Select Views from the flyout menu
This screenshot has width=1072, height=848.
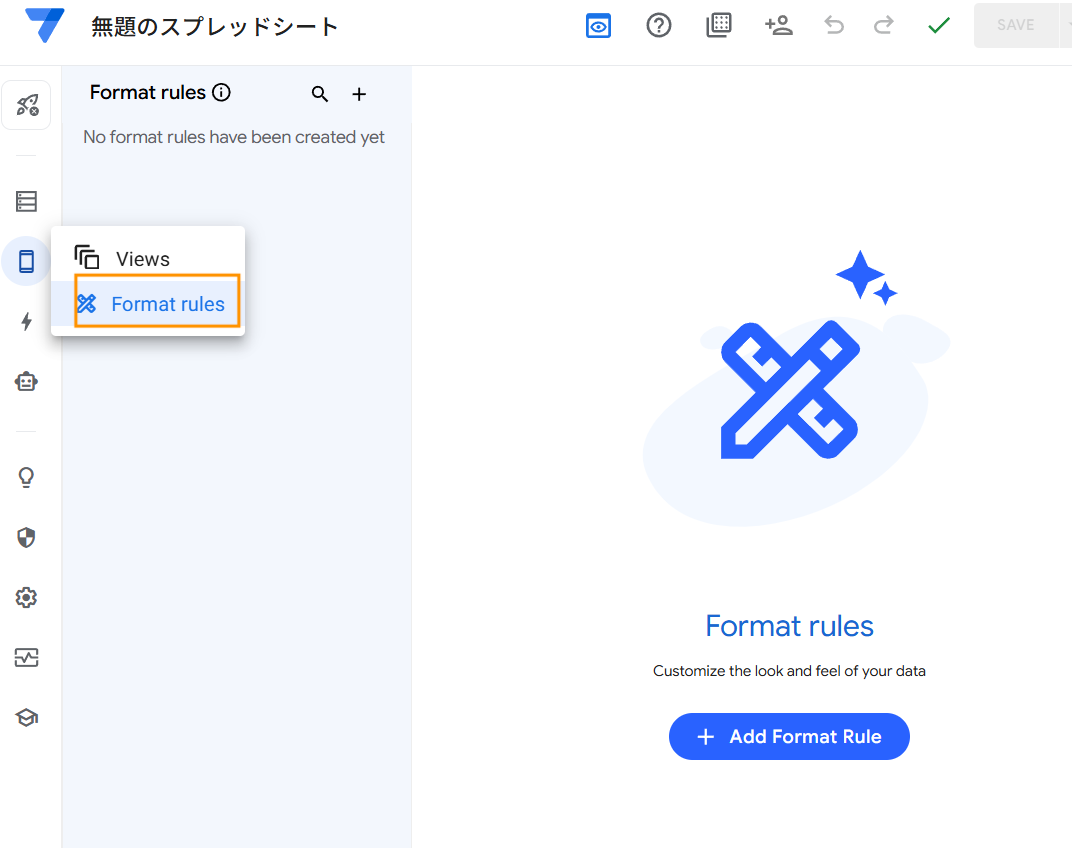tap(142, 259)
